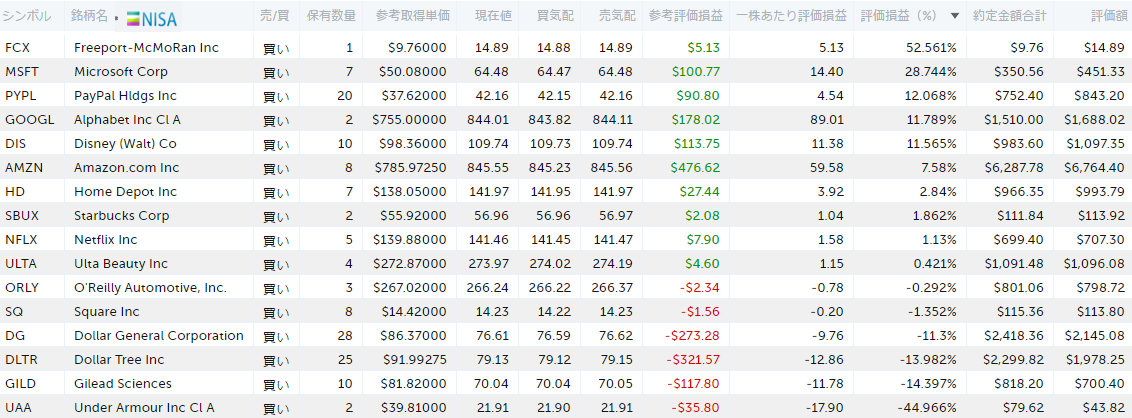This screenshot has height=418, width=1132.
Task: Click Freeport-McMoRan Inc name
Action: click(x=147, y=48)
